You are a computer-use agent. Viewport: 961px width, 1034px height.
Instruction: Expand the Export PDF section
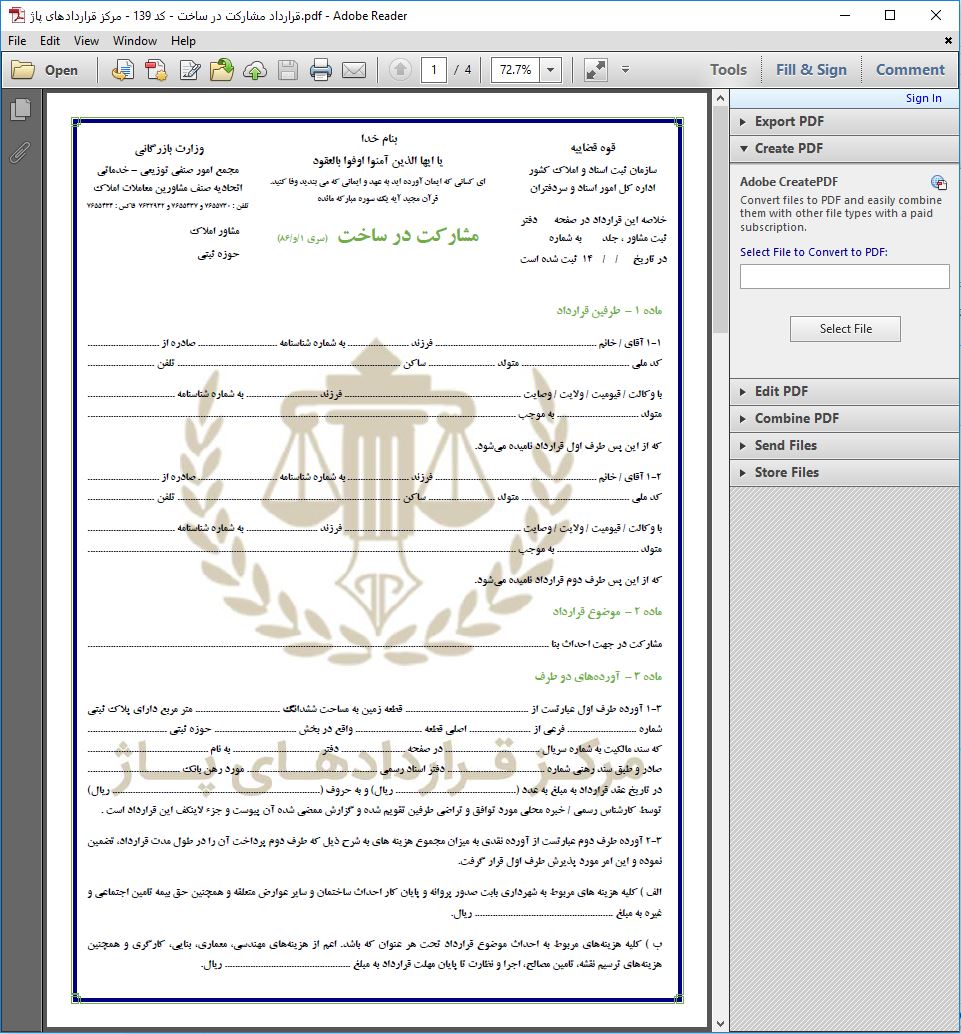tap(788, 121)
